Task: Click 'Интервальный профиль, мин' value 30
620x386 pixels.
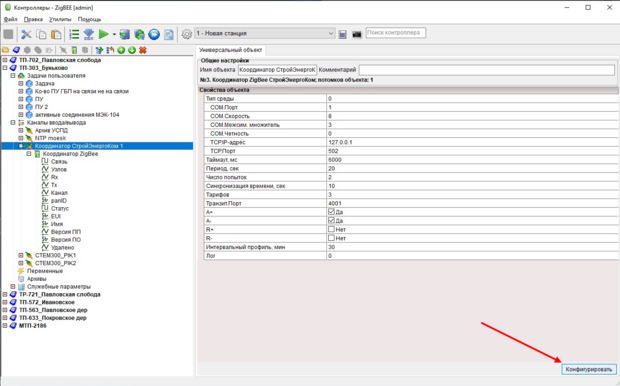Action: pos(473,247)
